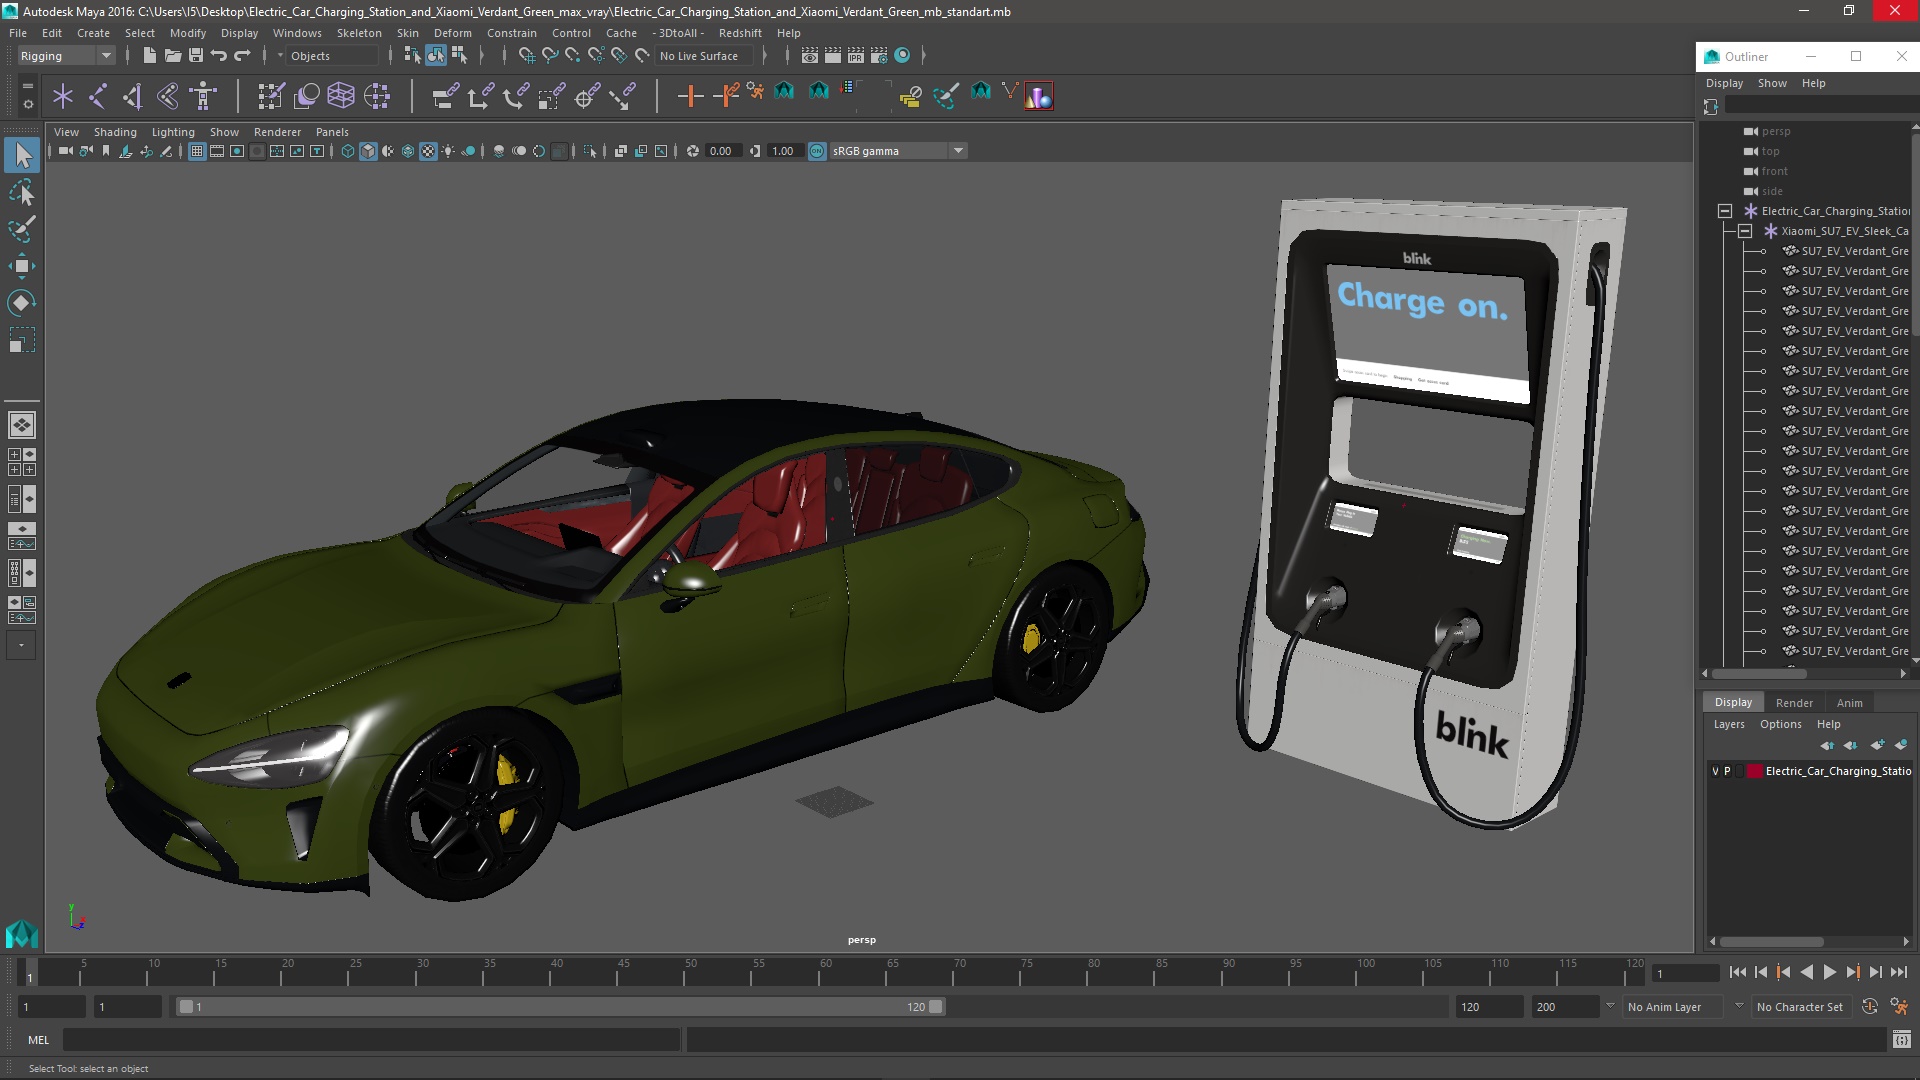The height and width of the screenshot is (1080, 1920).
Task: Open the Skeleton menu
Action: [x=359, y=33]
